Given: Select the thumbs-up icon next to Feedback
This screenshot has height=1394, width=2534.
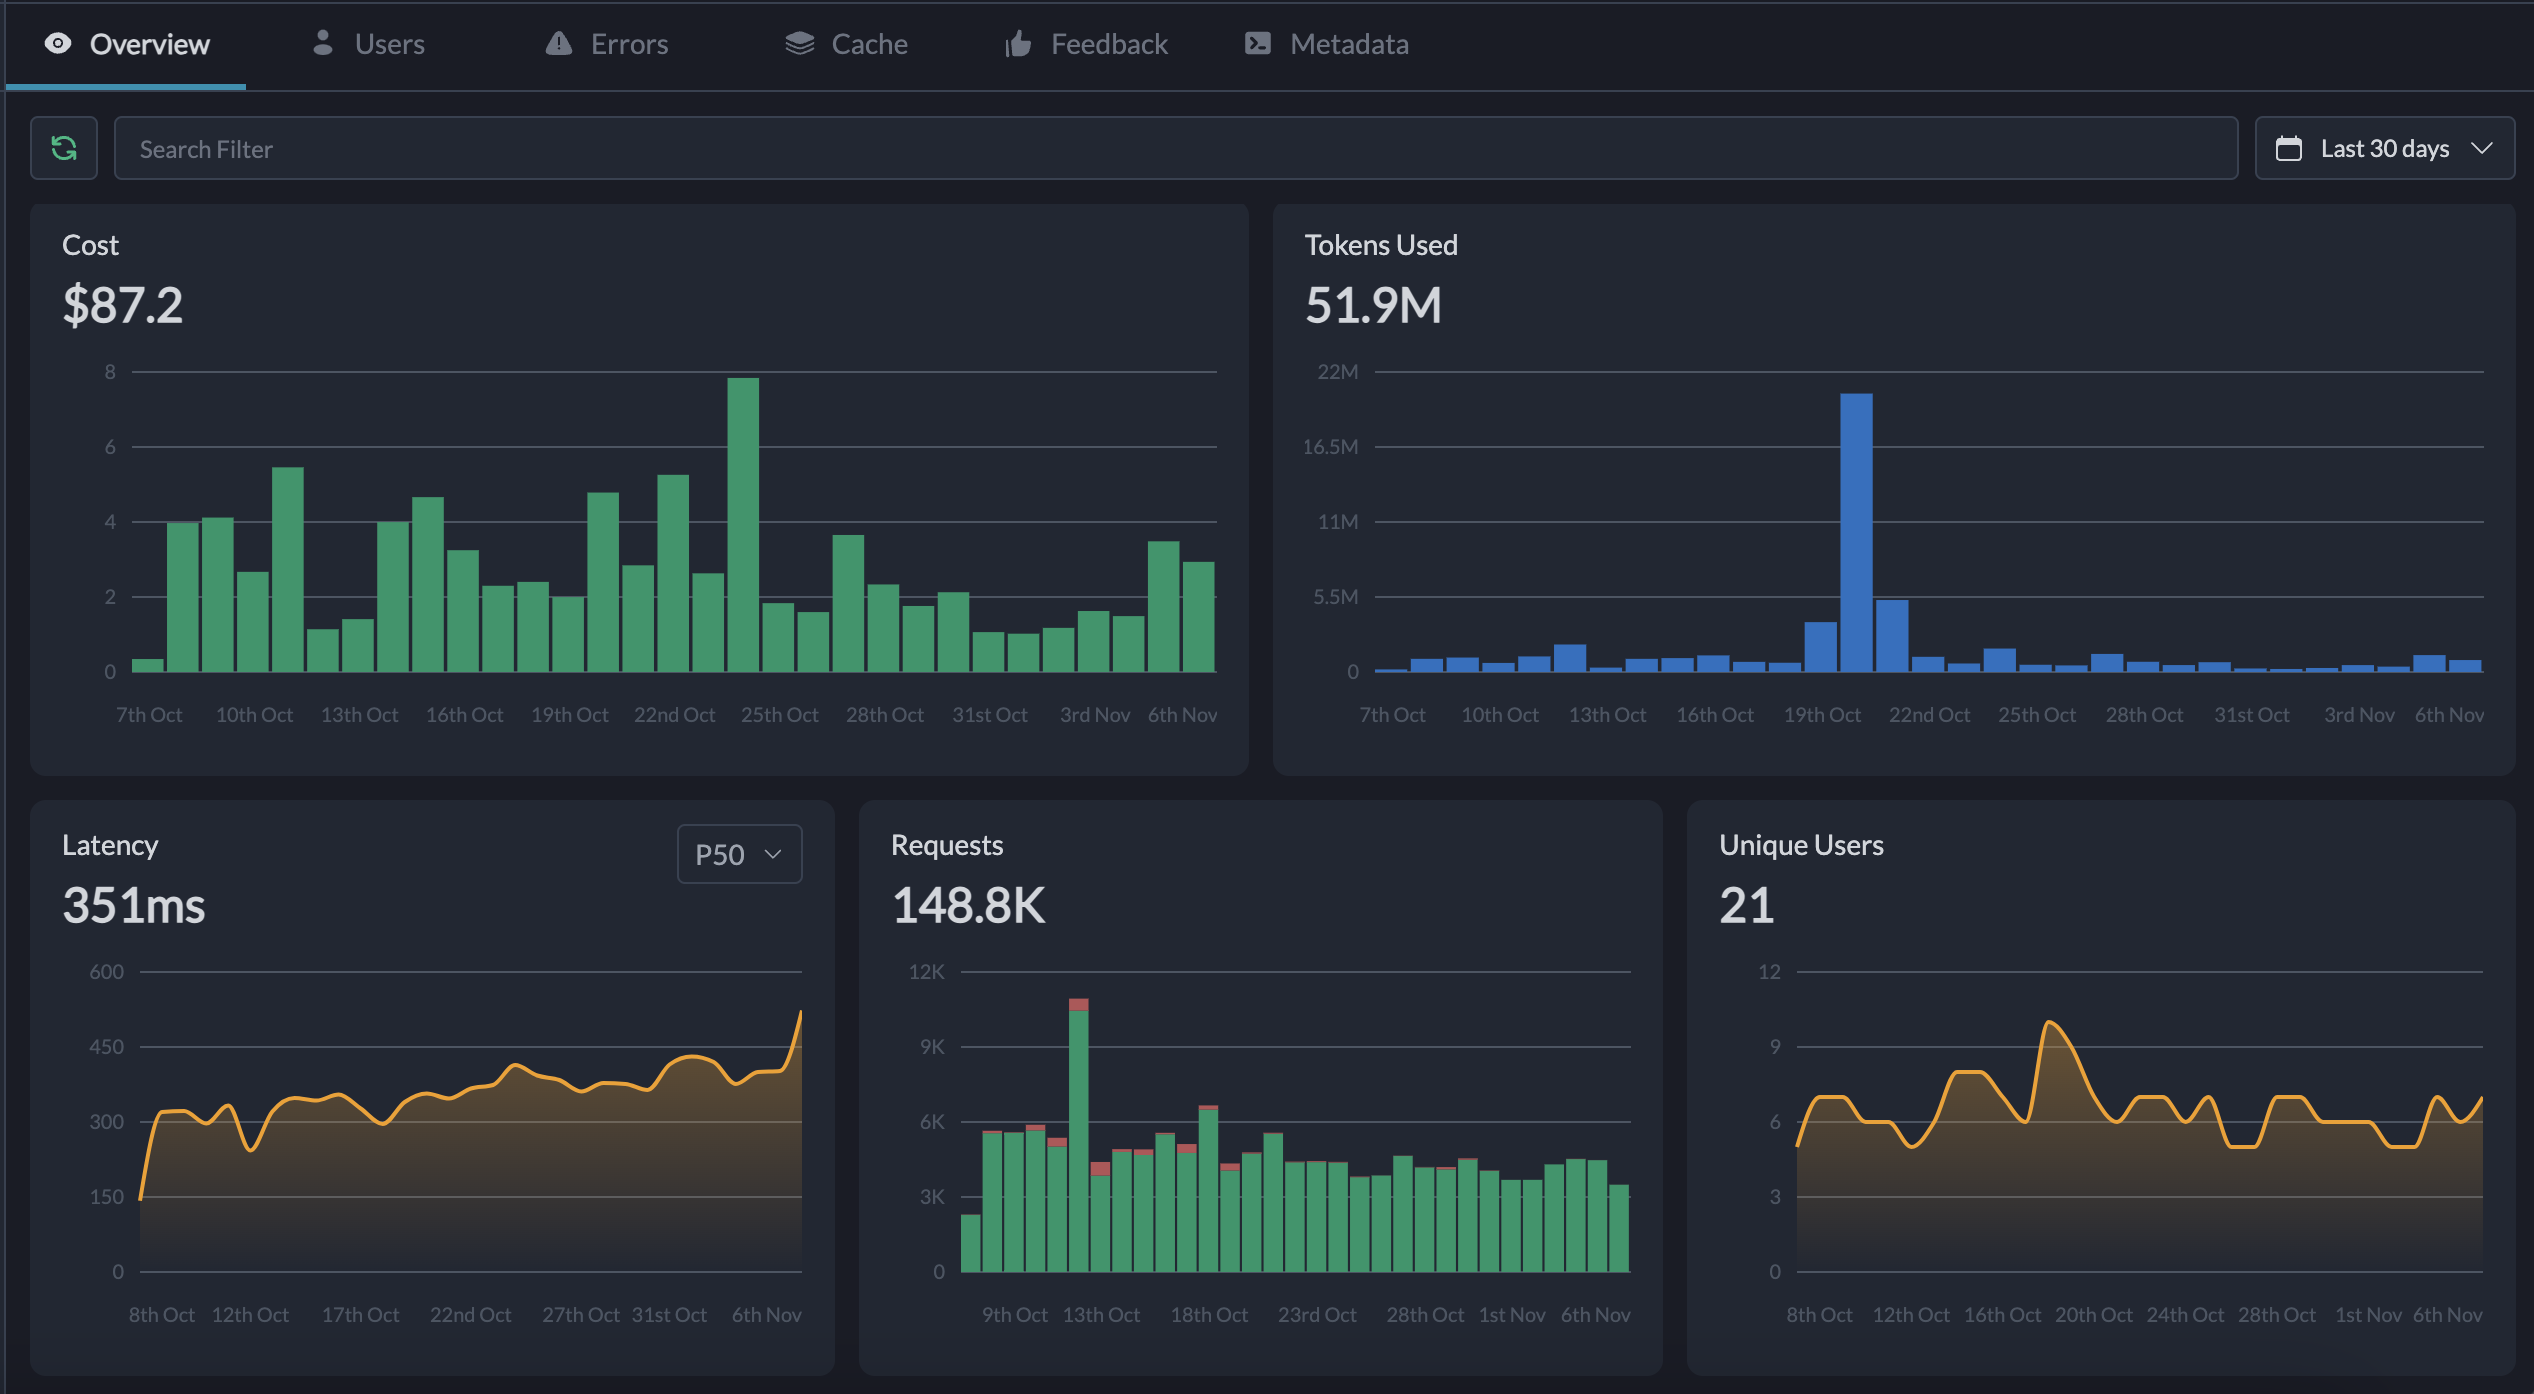Looking at the screenshot, I should (1017, 43).
